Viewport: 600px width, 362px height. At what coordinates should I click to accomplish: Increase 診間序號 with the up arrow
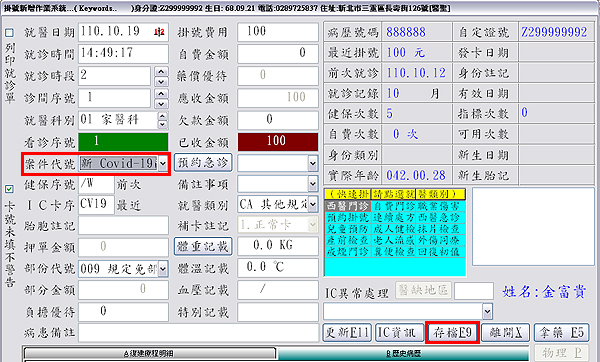tap(161, 94)
